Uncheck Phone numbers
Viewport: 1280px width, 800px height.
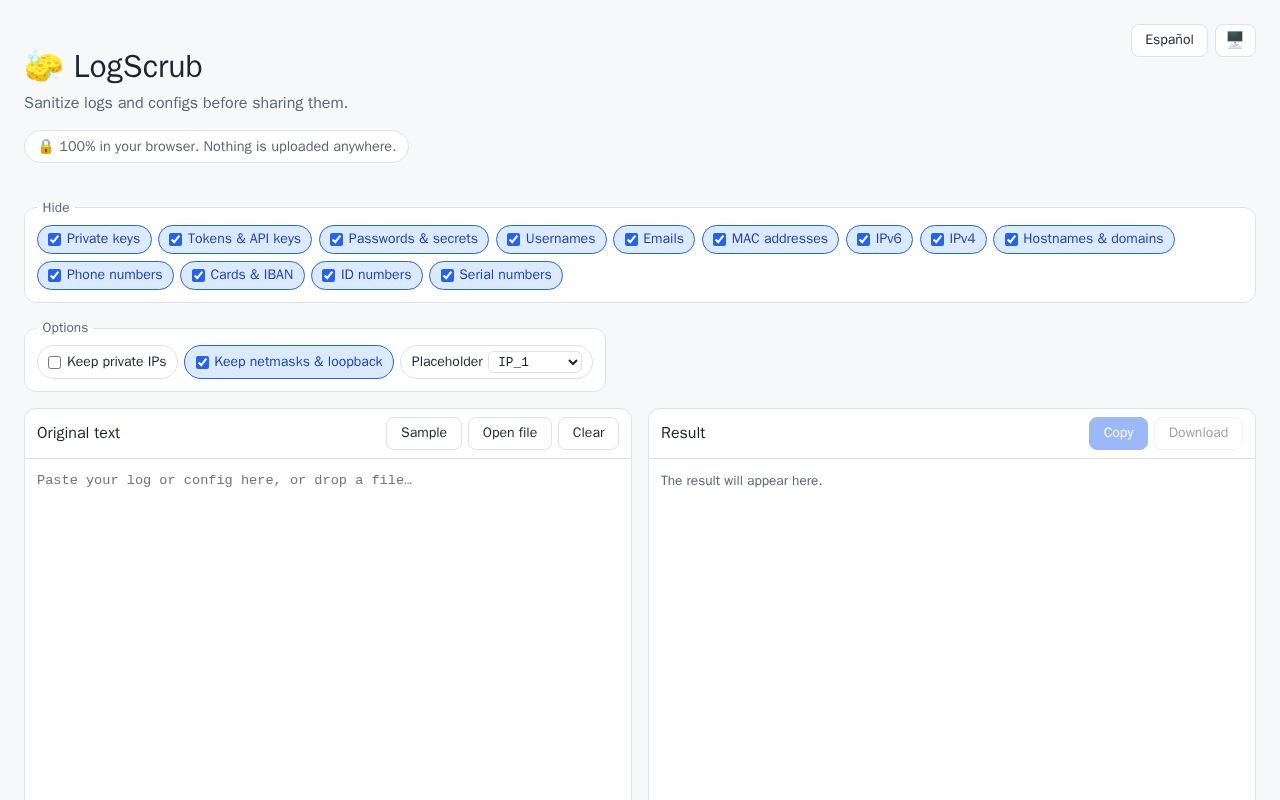pos(55,276)
